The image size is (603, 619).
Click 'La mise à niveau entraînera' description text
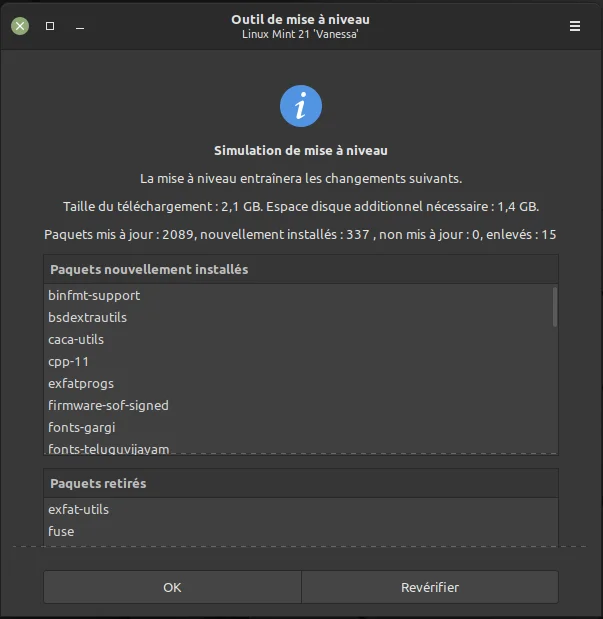[301, 178]
